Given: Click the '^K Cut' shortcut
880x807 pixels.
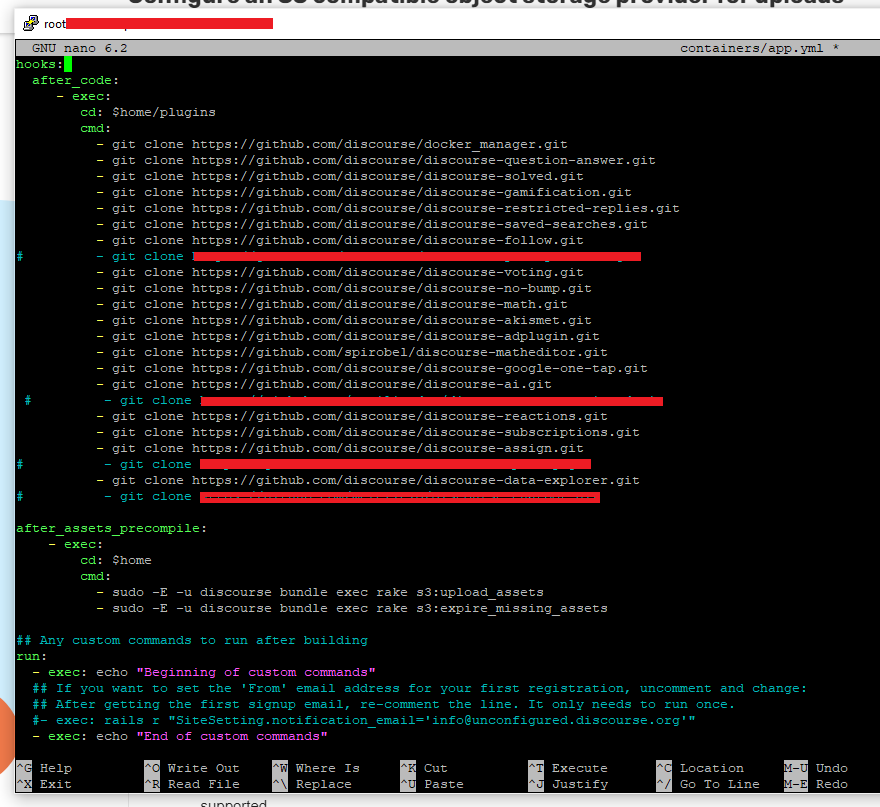Looking at the screenshot, I should [x=424, y=768].
